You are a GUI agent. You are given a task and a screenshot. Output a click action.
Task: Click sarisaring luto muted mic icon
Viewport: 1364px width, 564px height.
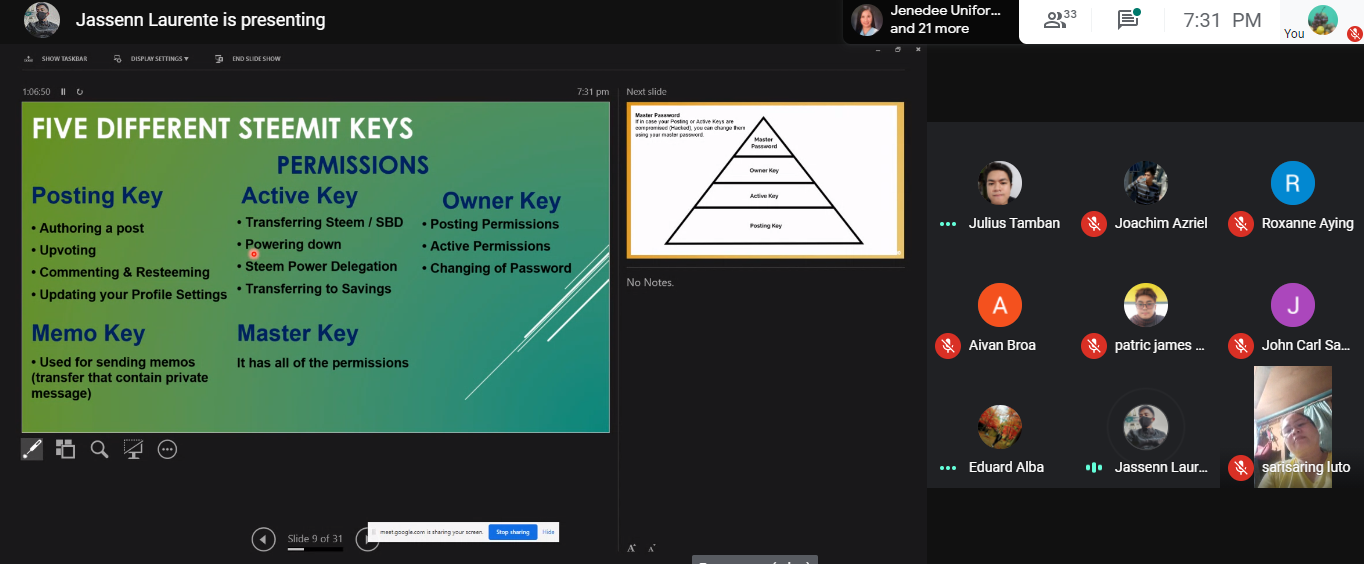point(1241,468)
